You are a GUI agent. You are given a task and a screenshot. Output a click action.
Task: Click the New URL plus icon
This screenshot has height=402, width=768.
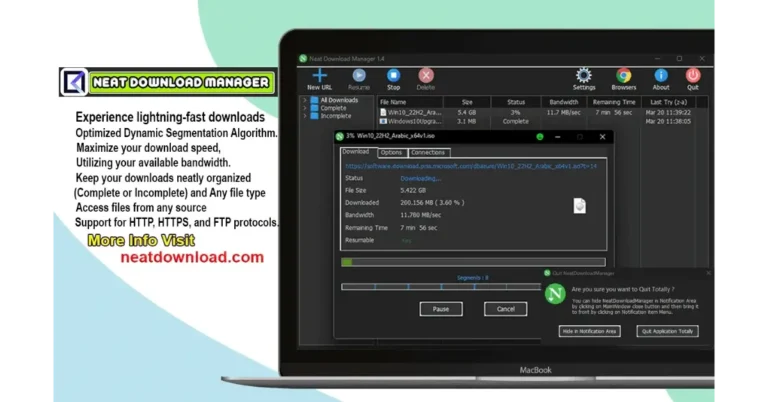coord(320,76)
